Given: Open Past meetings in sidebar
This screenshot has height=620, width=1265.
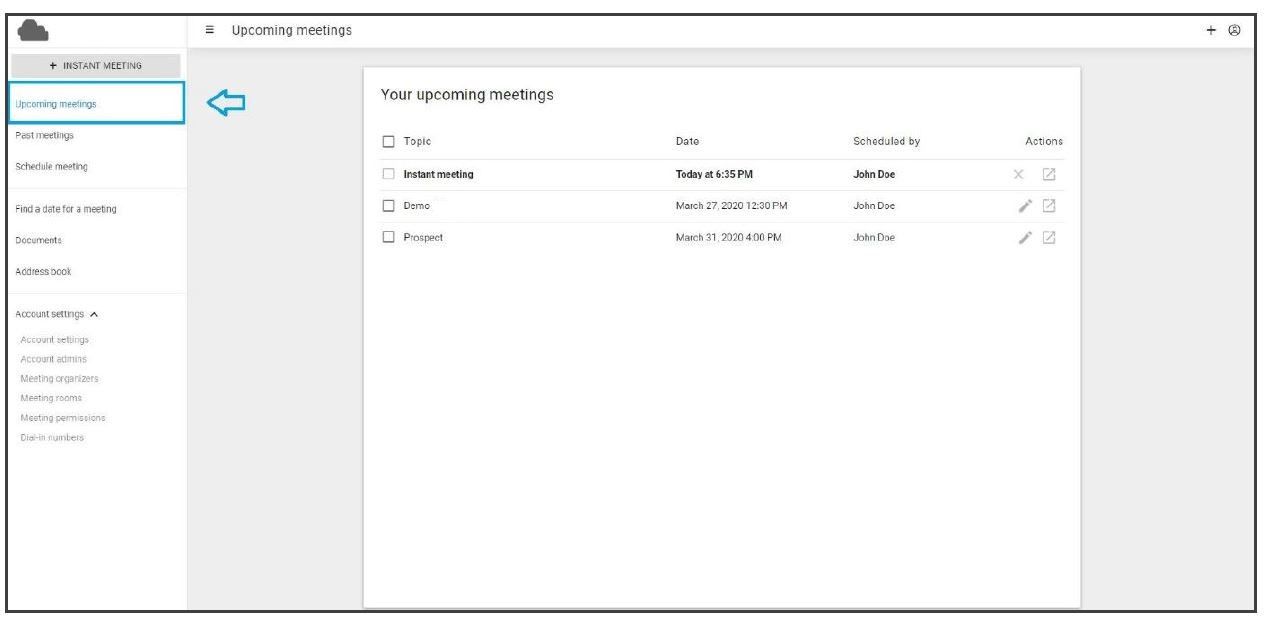Looking at the screenshot, I should click(45, 135).
